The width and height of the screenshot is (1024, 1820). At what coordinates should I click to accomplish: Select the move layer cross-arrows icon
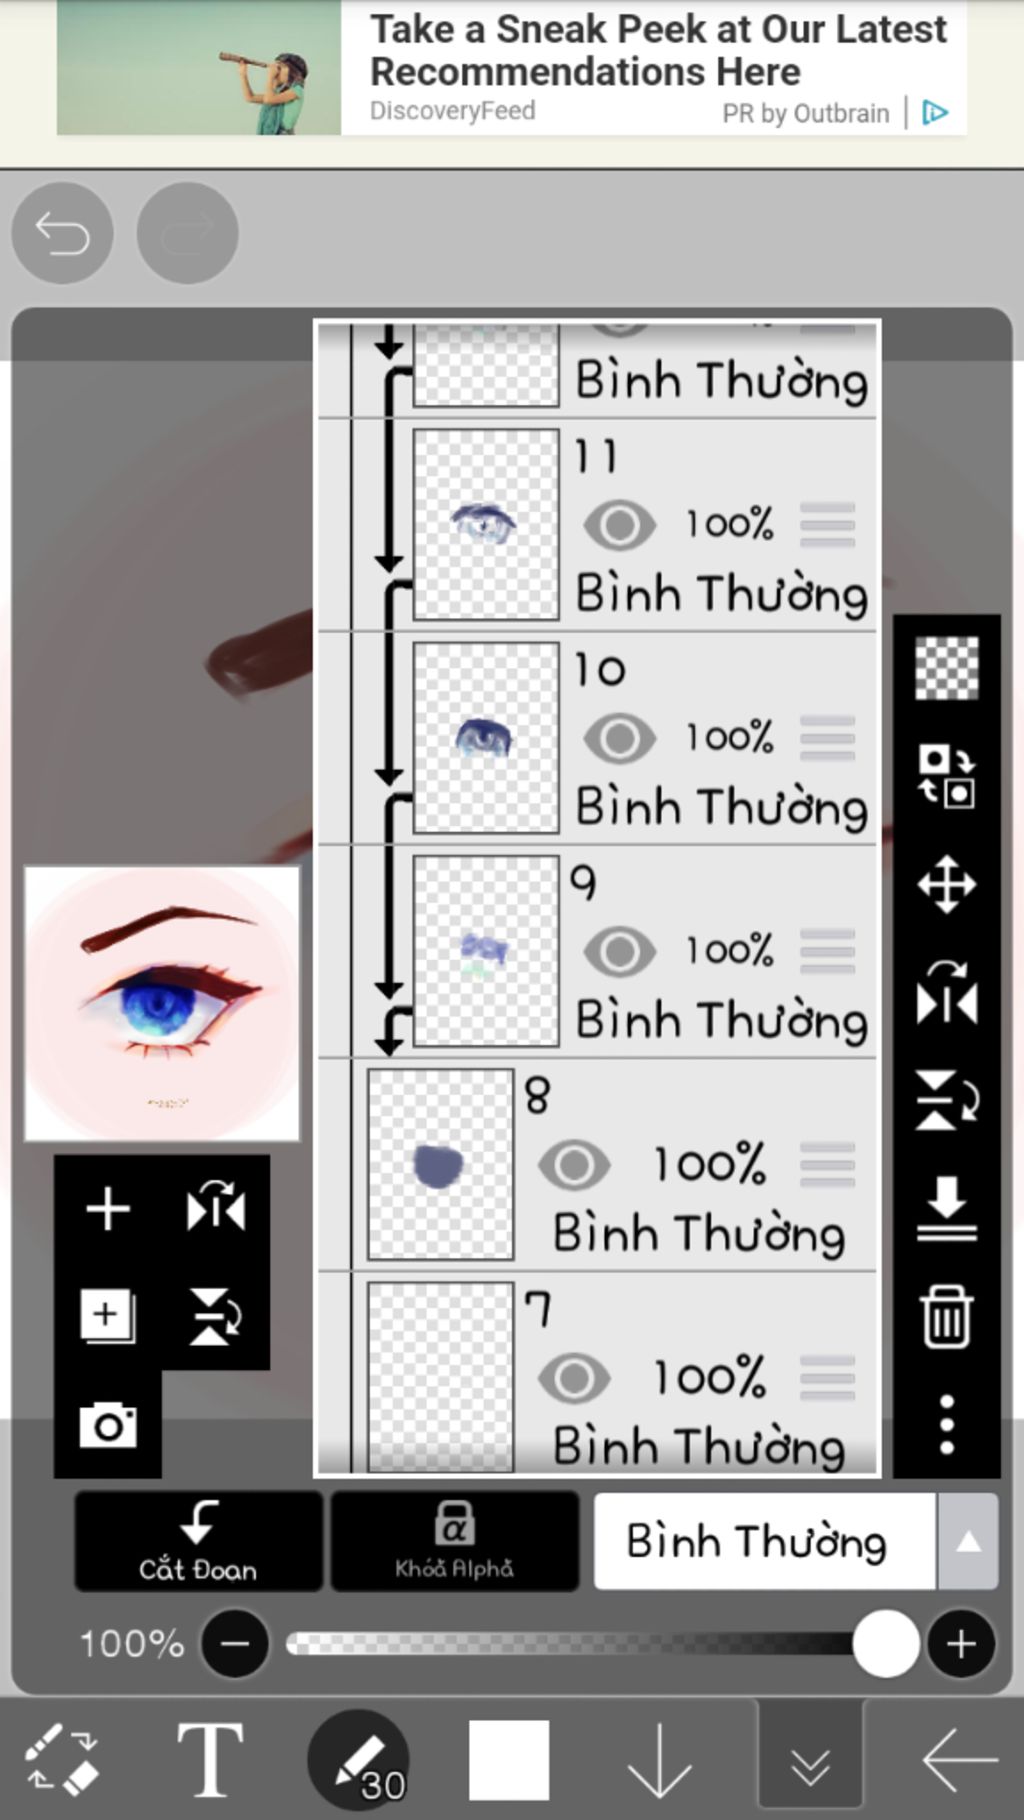[x=946, y=884]
